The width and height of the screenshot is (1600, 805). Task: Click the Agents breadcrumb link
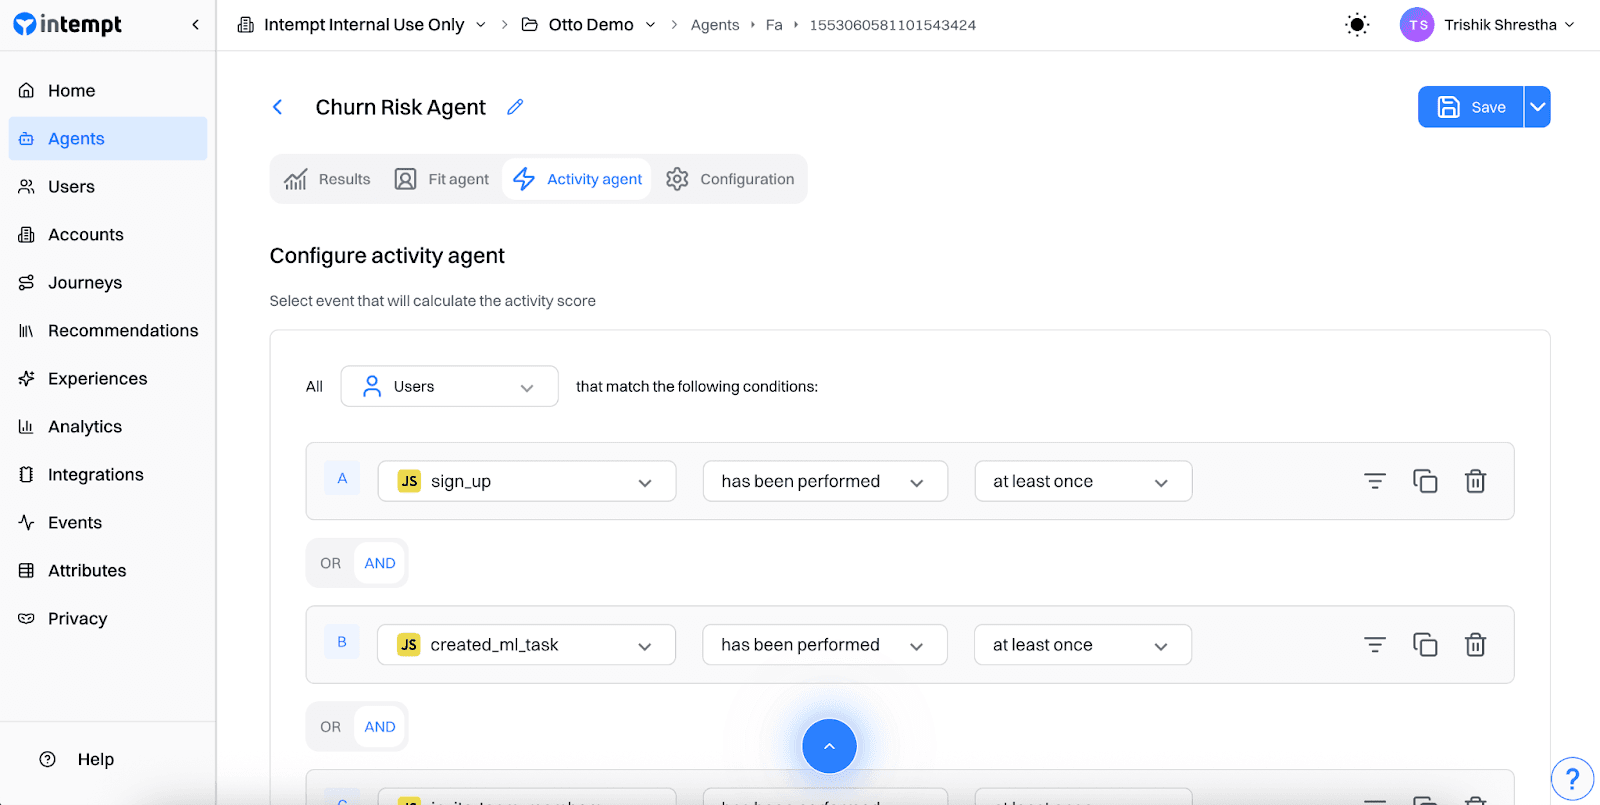click(715, 25)
